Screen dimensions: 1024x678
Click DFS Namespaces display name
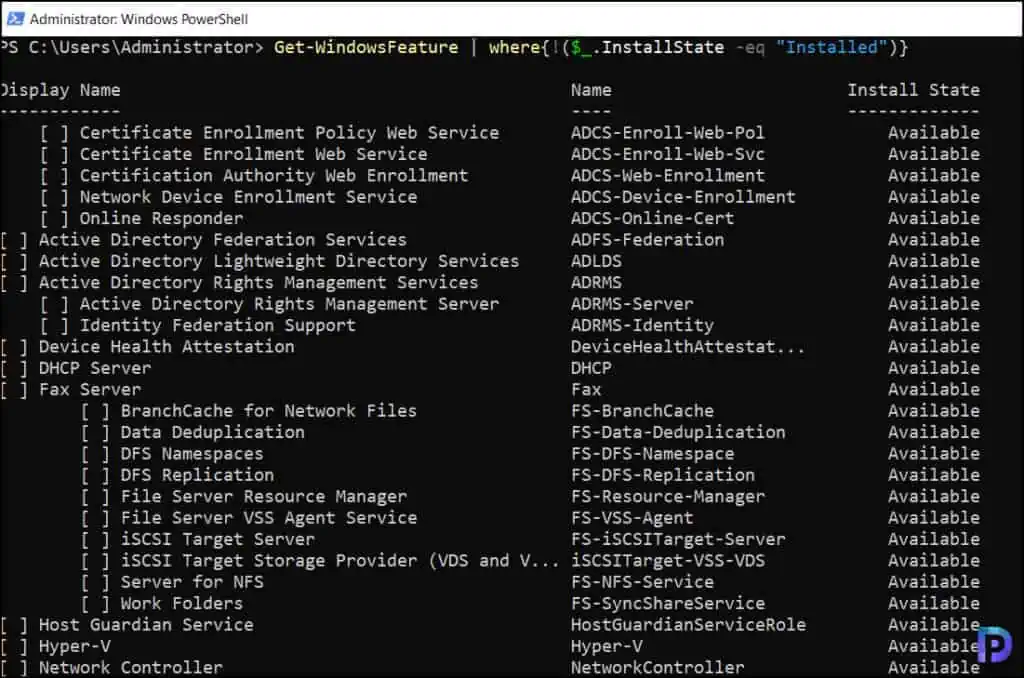[192, 454]
